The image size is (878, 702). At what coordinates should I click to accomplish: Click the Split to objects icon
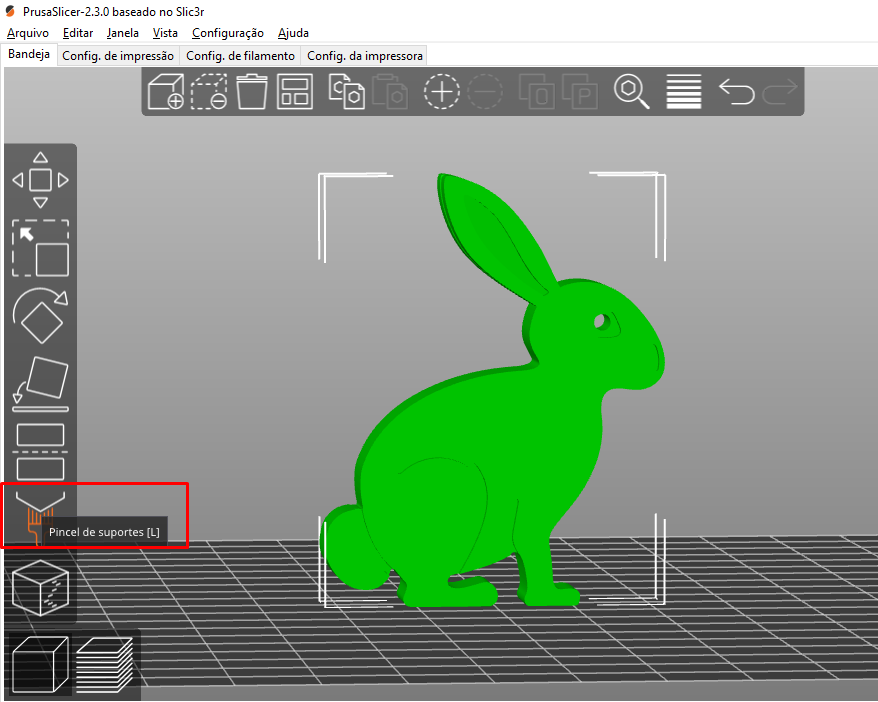(x=536, y=91)
